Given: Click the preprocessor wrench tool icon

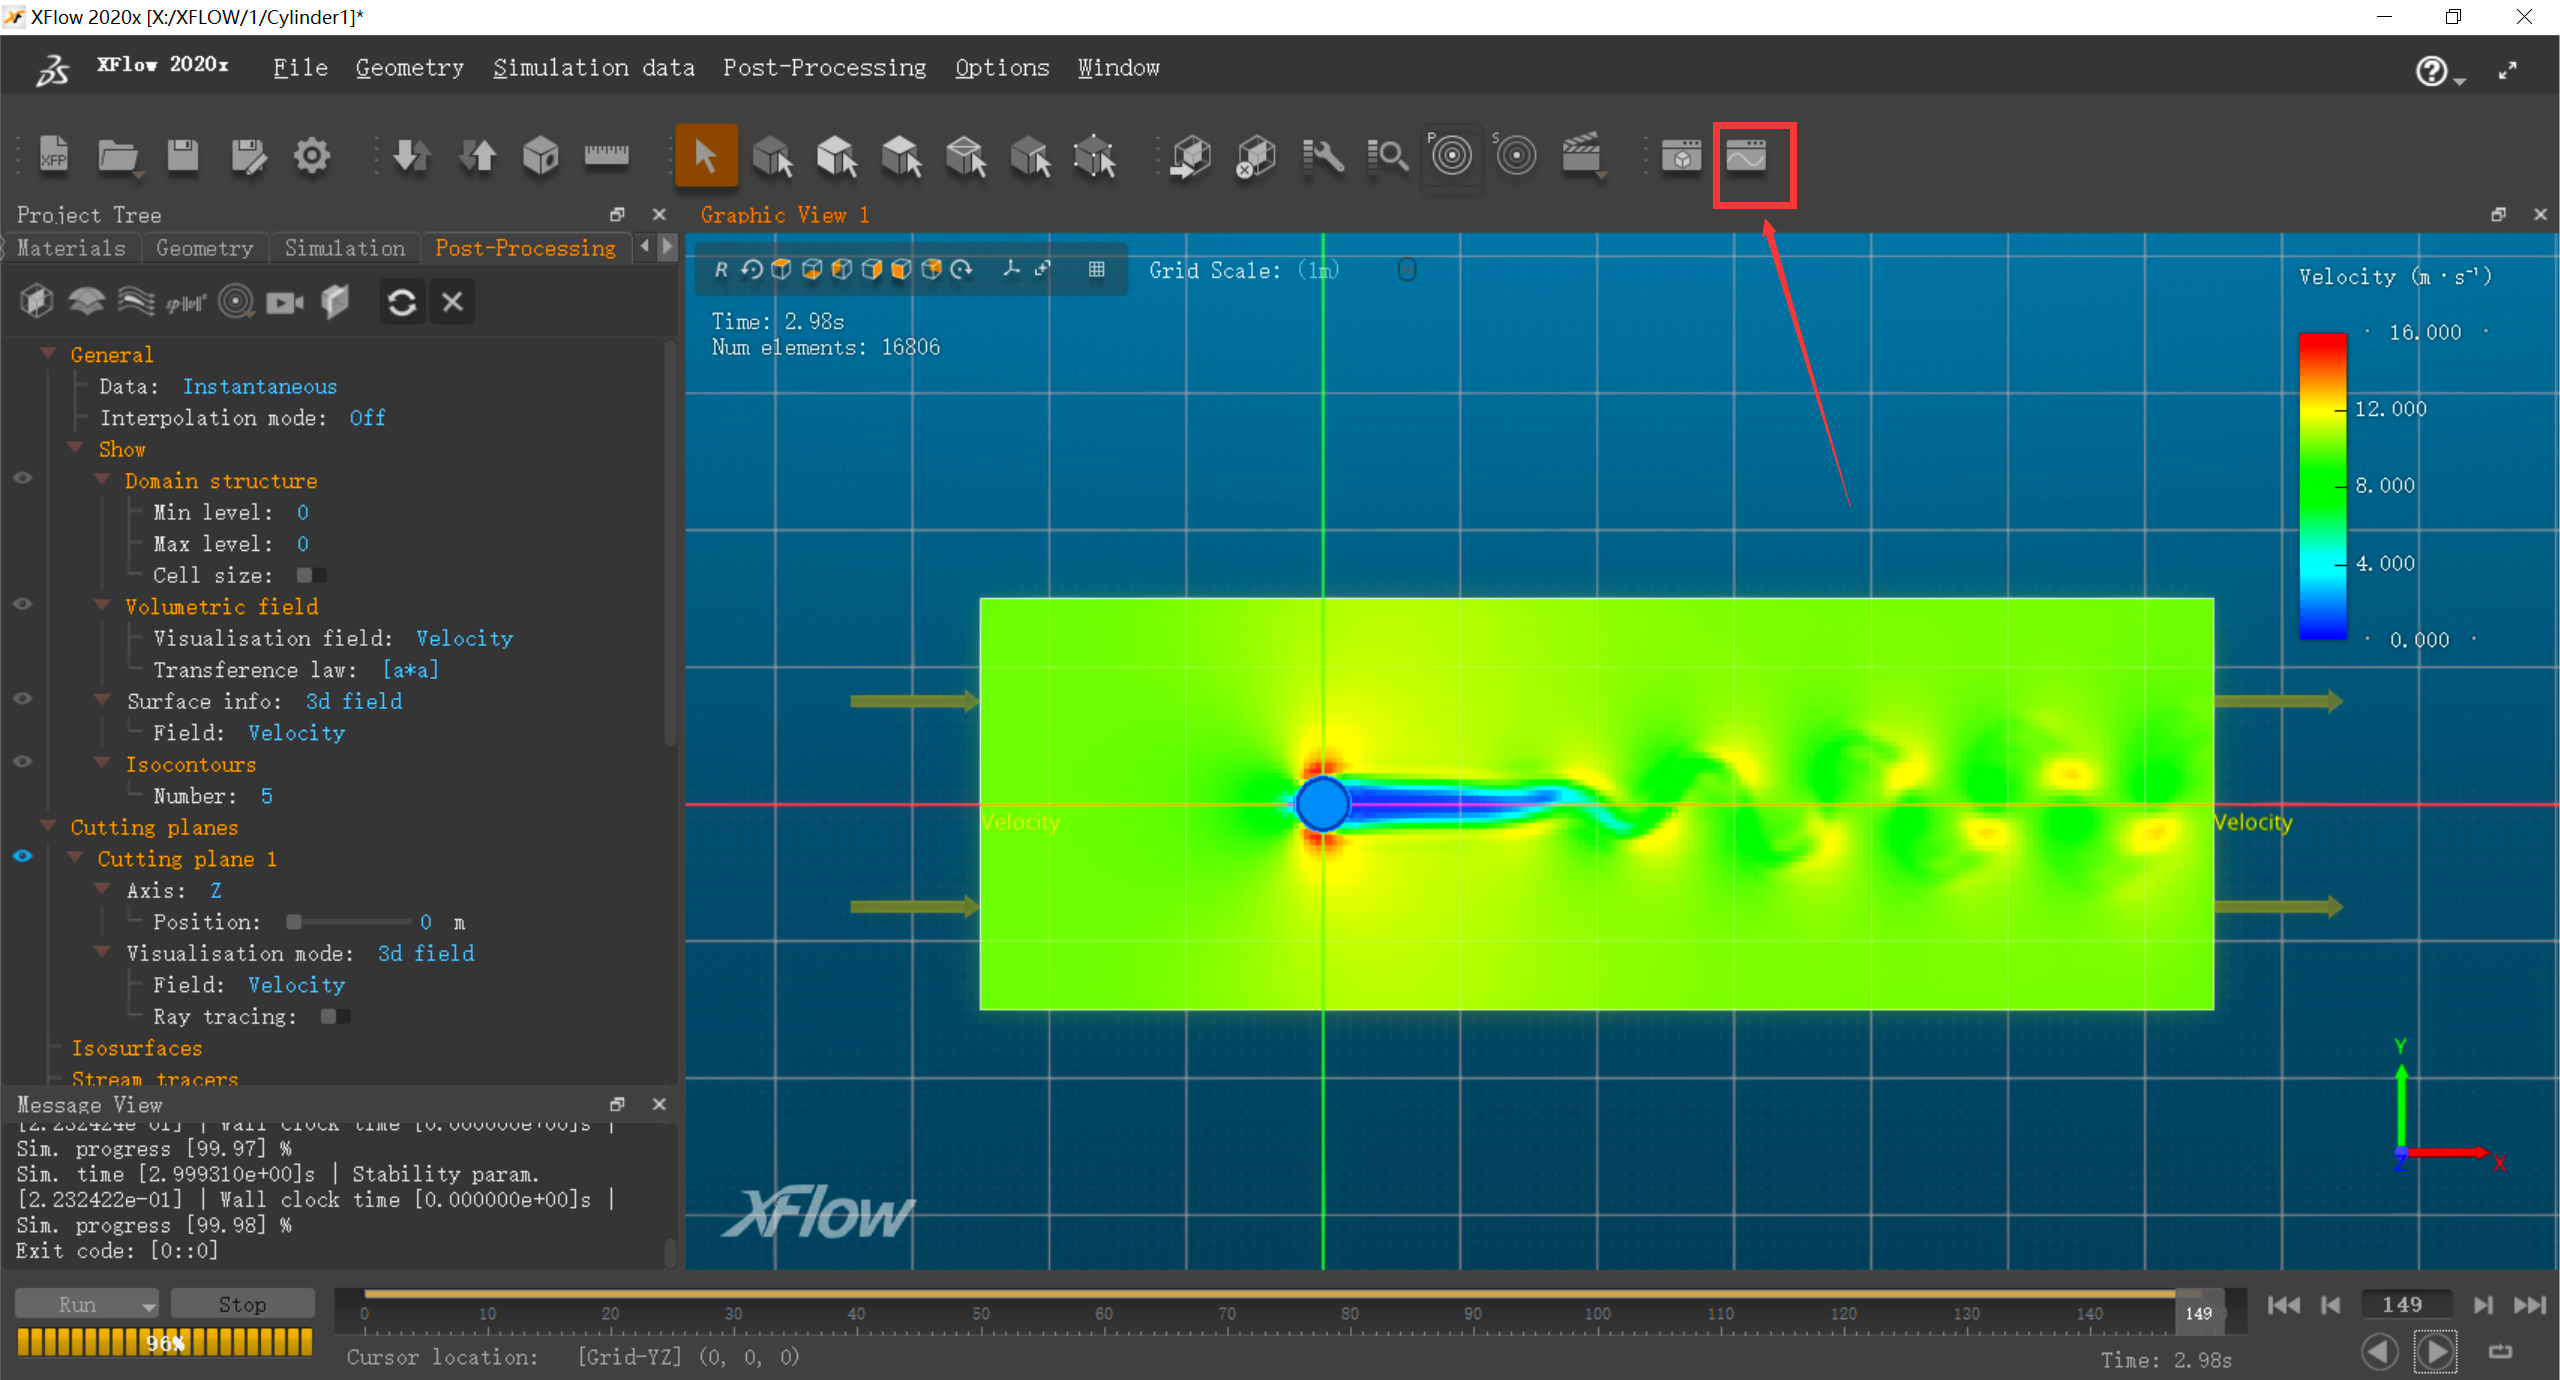Looking at the screenshot, I should (1322, 157).
